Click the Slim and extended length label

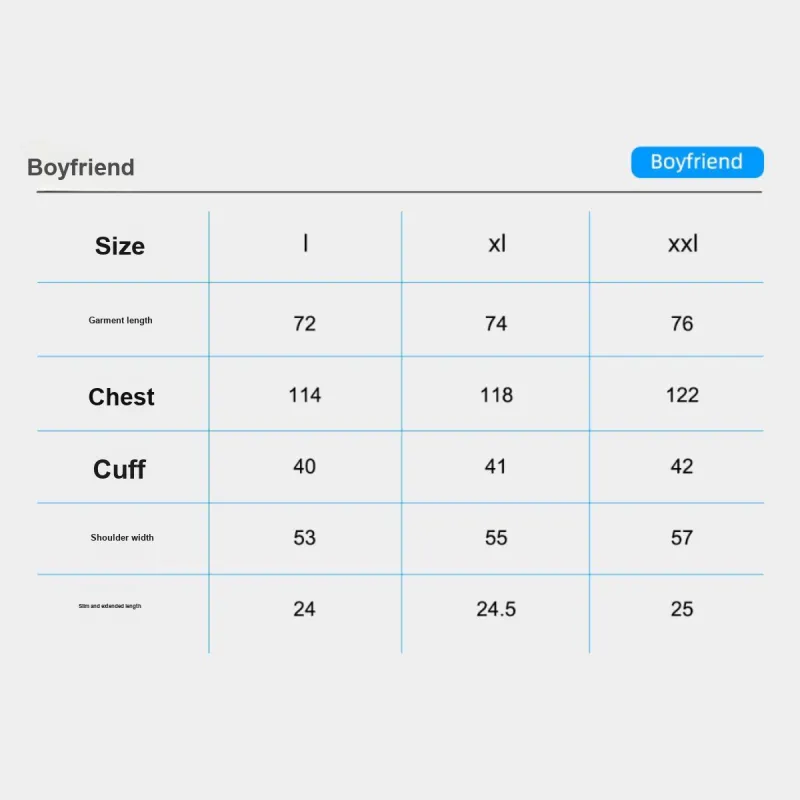110,606
